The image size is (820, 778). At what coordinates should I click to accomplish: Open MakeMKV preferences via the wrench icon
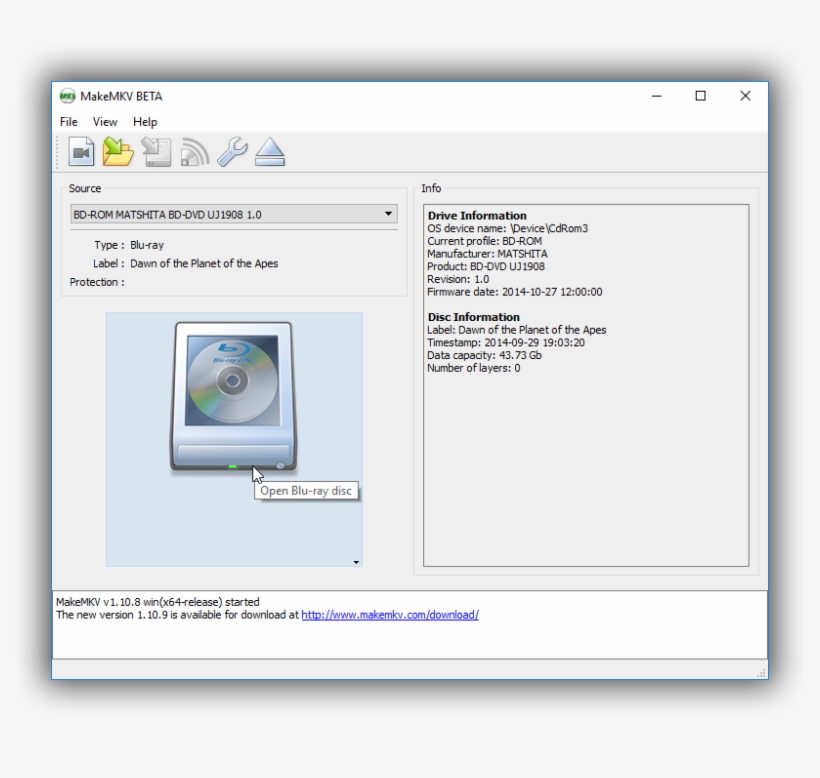(x=234, y=152)
